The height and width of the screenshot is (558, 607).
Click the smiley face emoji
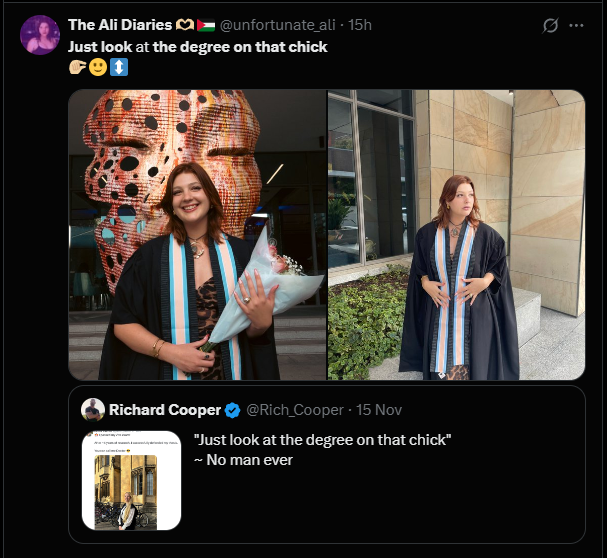[x=98, y=69]
